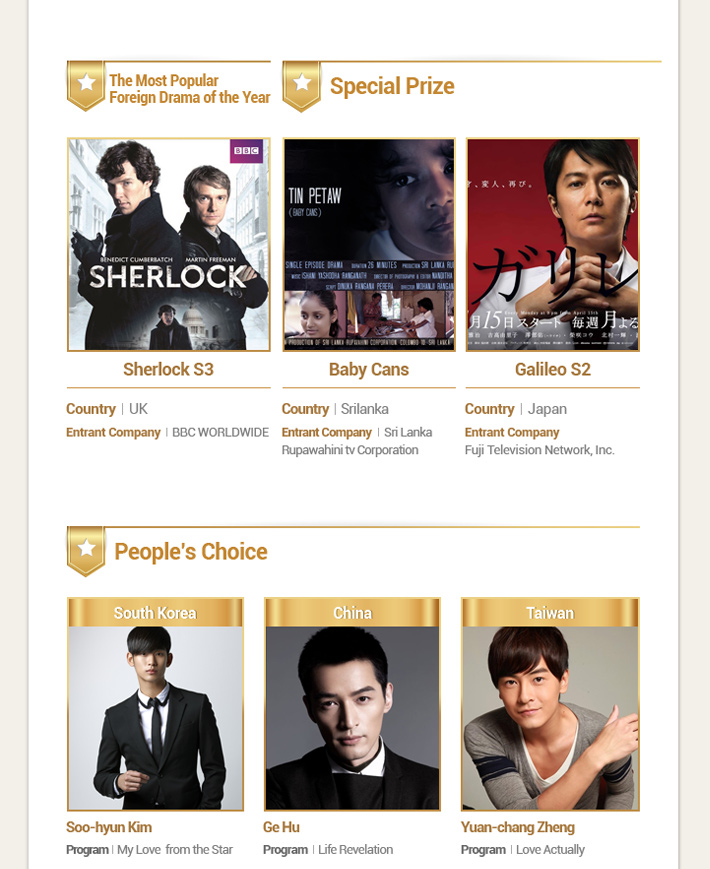Viewport: 710px width, 869px height.
Task: Click the Special Prize heading
Action: click(x=392, y=86)
